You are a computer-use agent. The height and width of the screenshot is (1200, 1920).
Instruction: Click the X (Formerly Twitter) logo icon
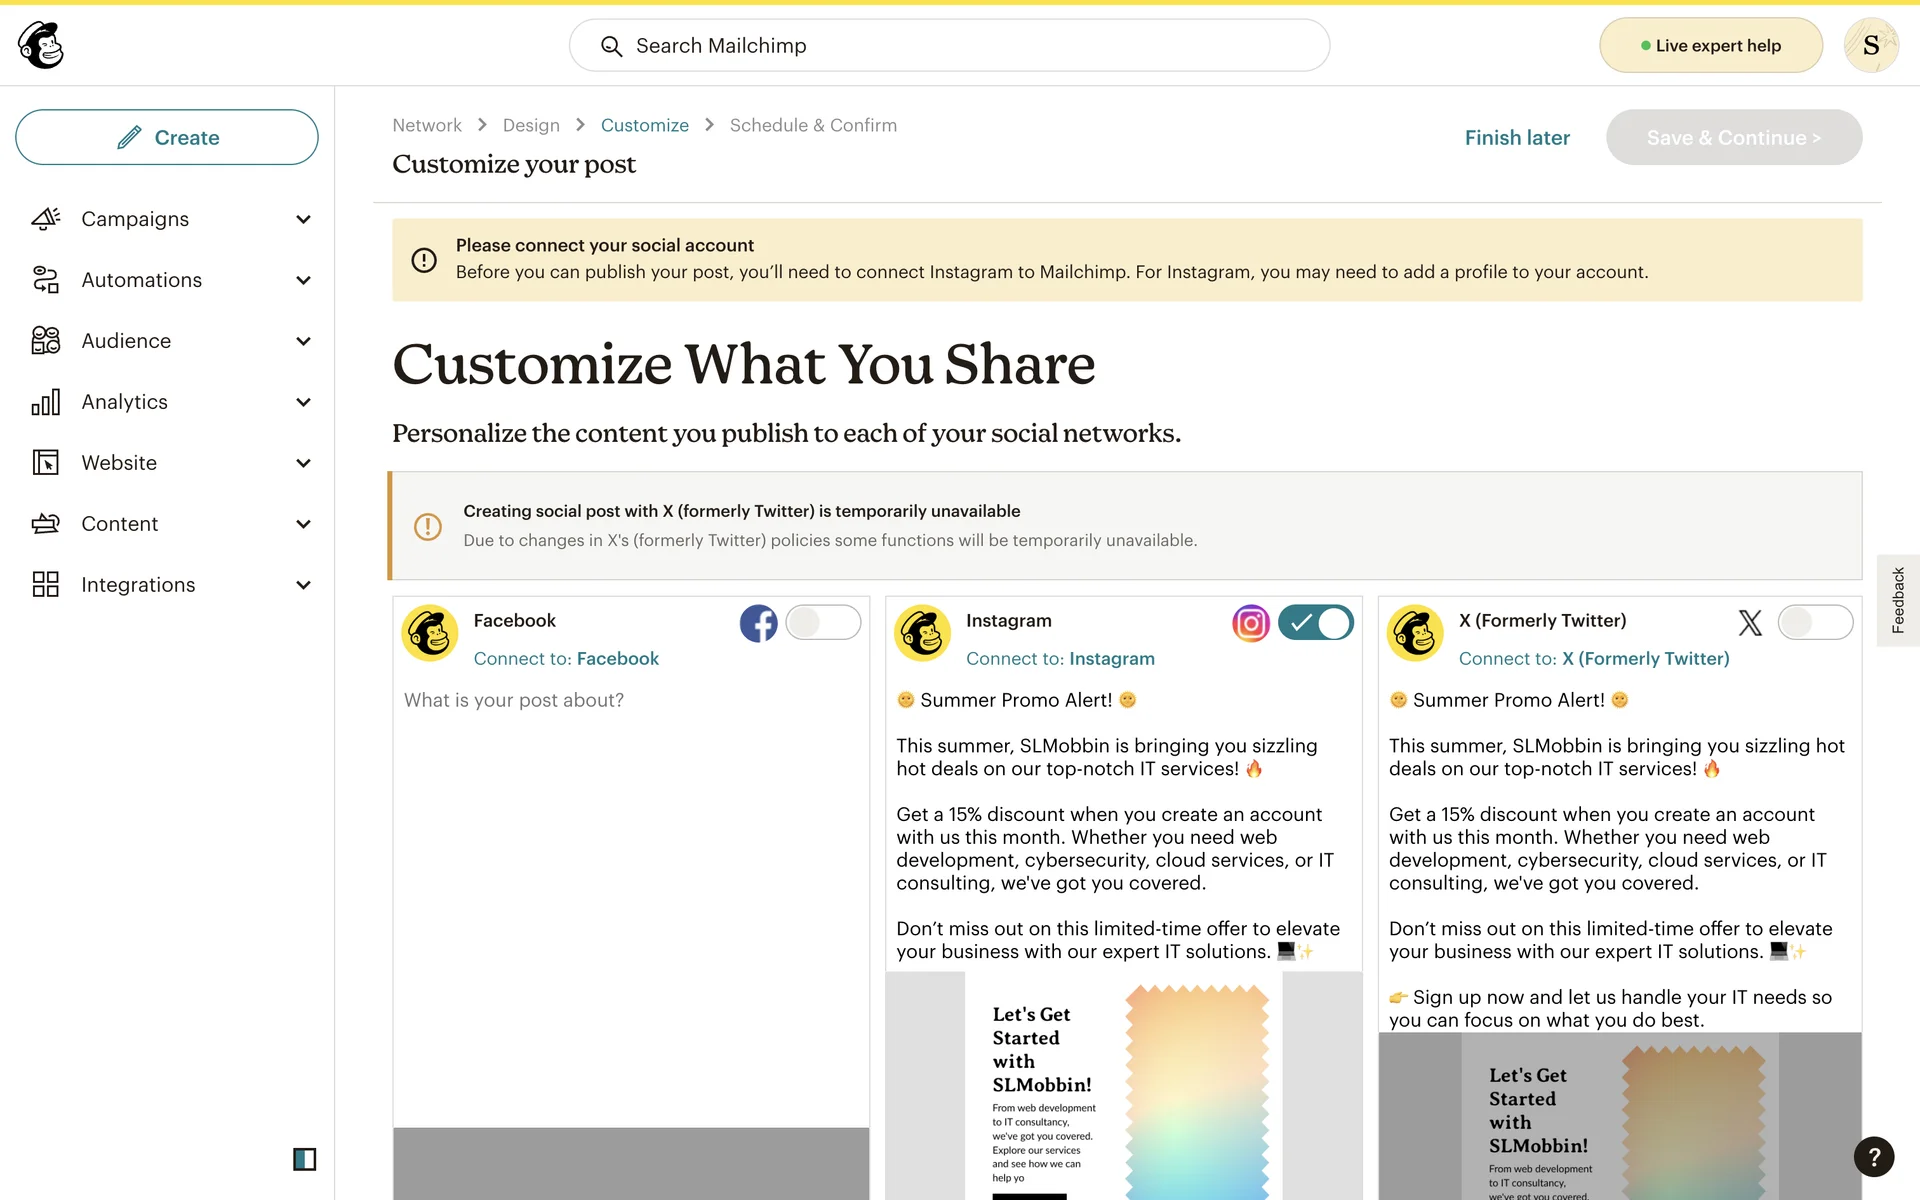[1749, 623]
